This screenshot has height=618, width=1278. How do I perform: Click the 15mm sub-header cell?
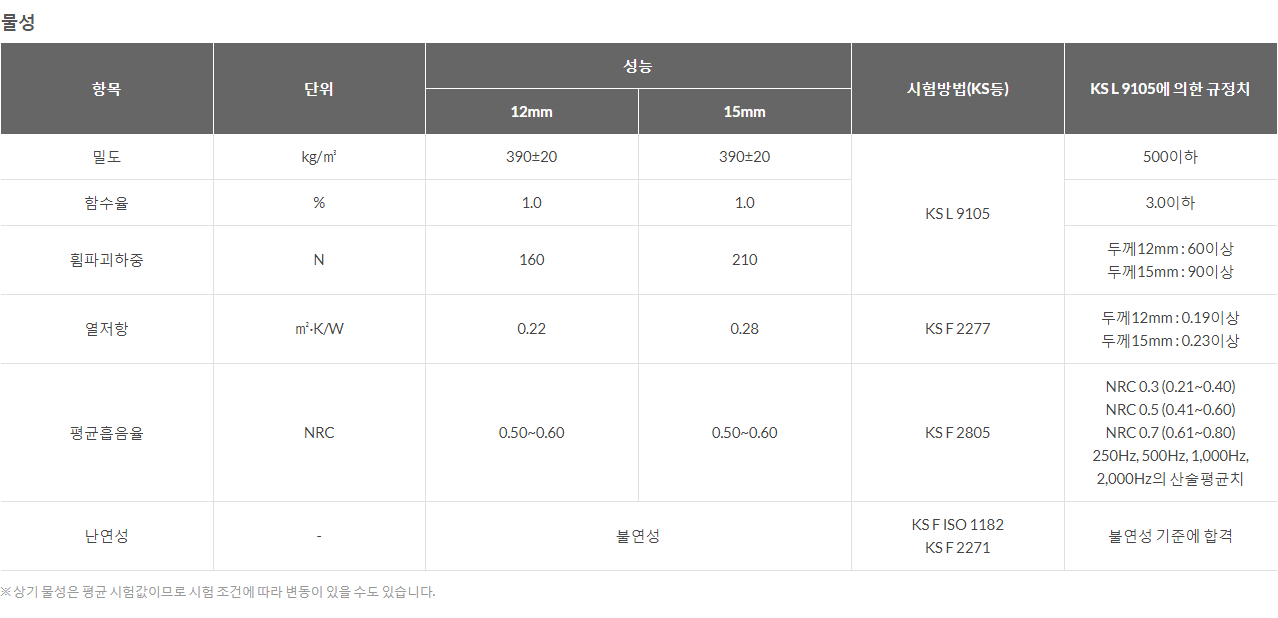(x=744, y=112)
